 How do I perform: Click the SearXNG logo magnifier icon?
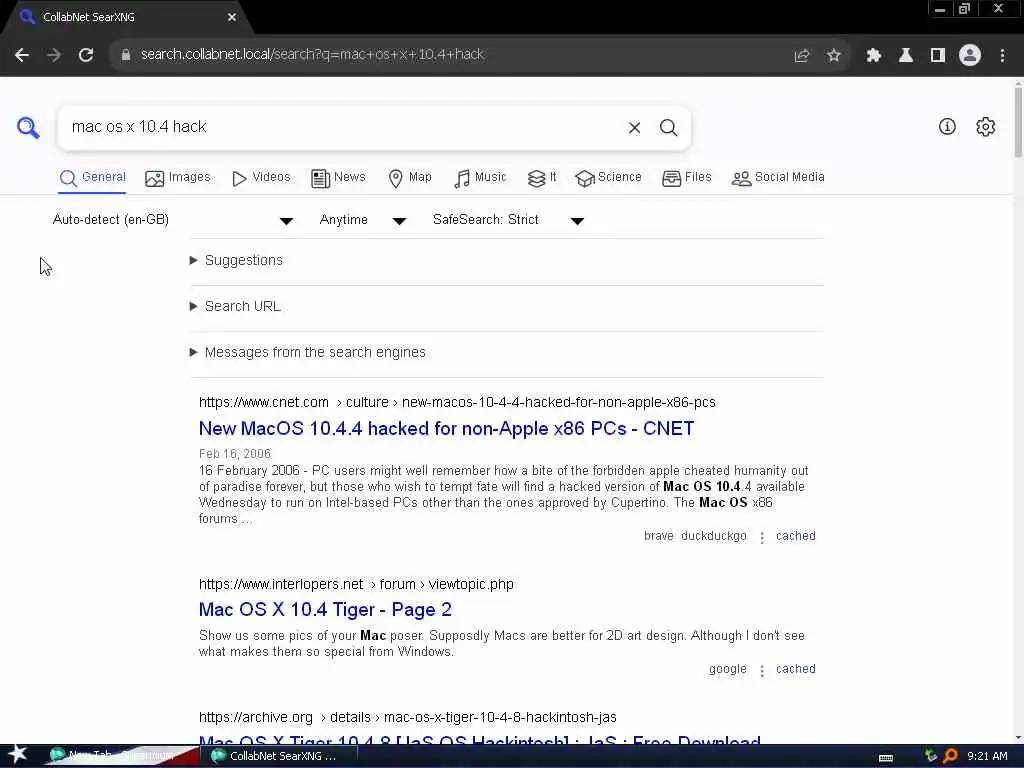[x=28, y=127]
